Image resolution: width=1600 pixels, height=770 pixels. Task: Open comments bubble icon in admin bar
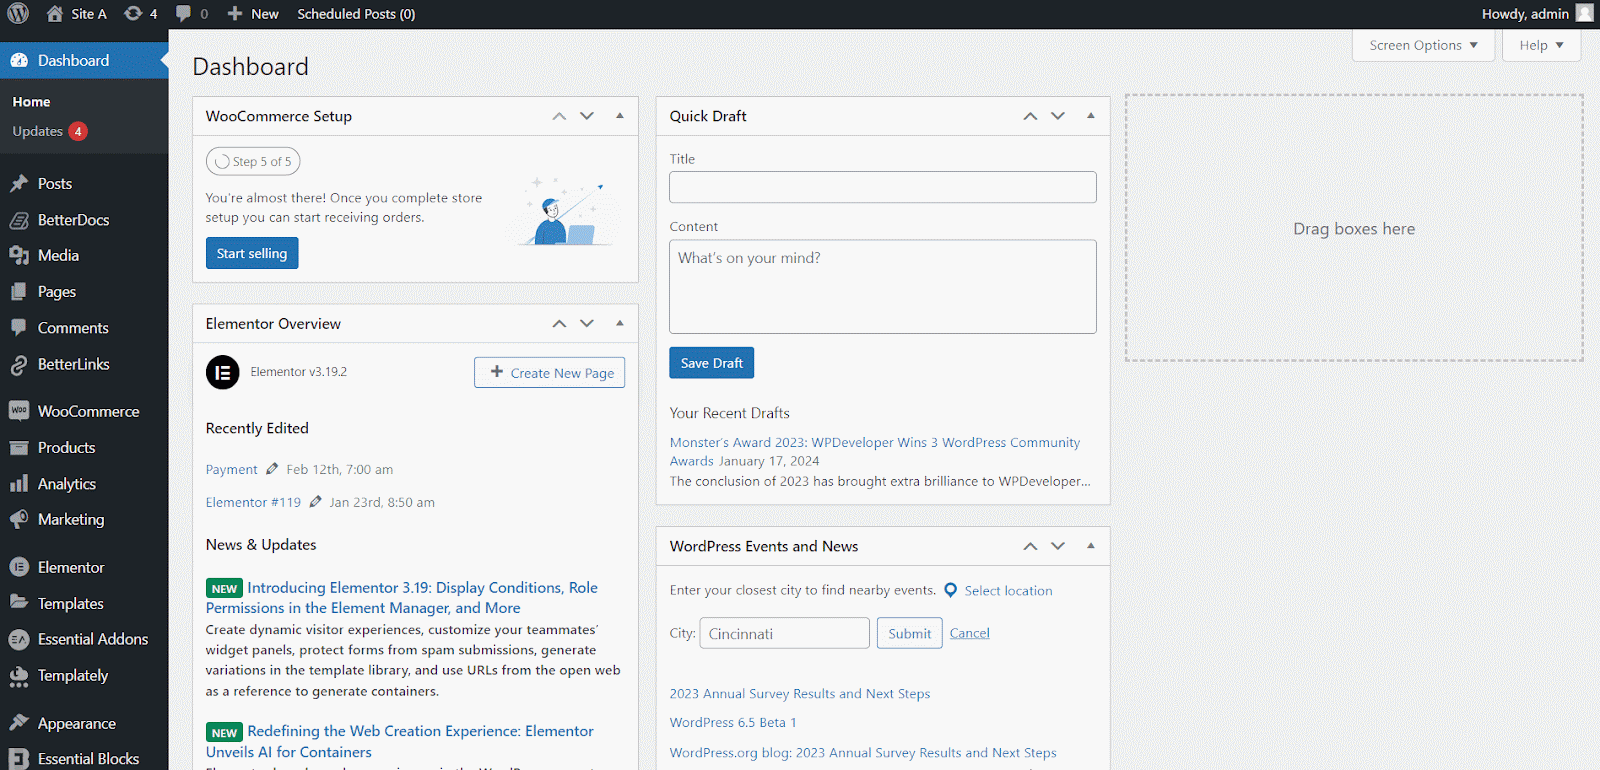[183, 13]
